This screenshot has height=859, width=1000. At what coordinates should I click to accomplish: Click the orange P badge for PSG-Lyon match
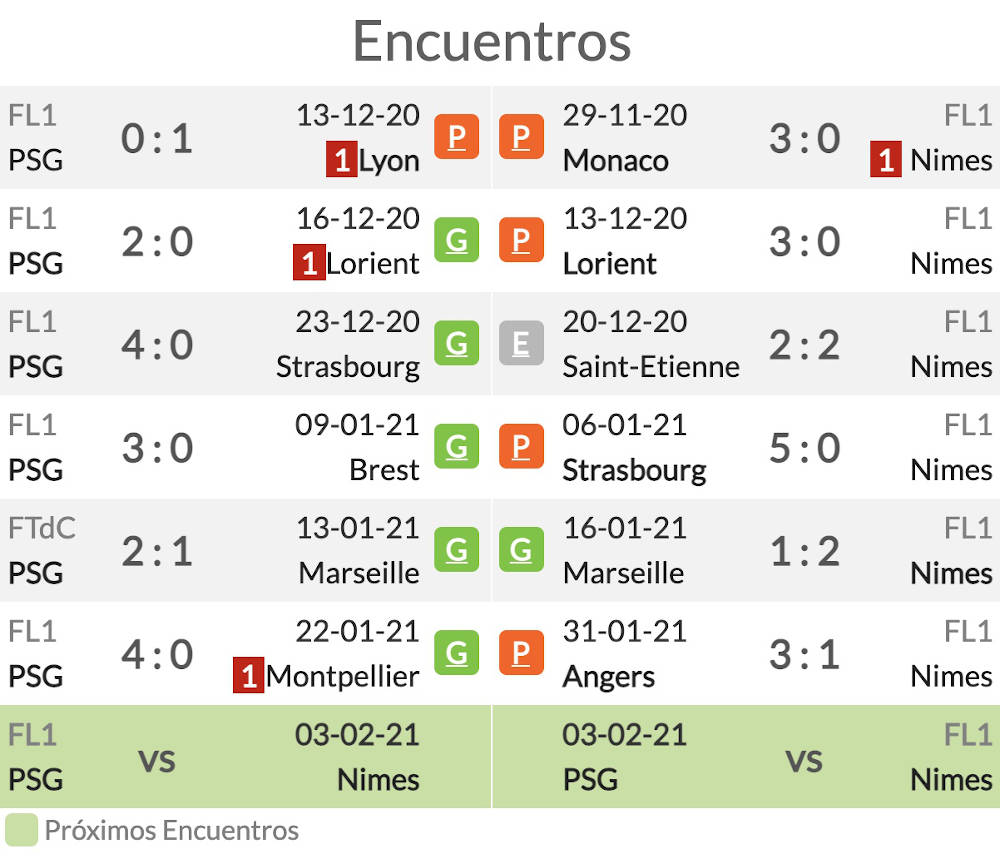point(456,136)
